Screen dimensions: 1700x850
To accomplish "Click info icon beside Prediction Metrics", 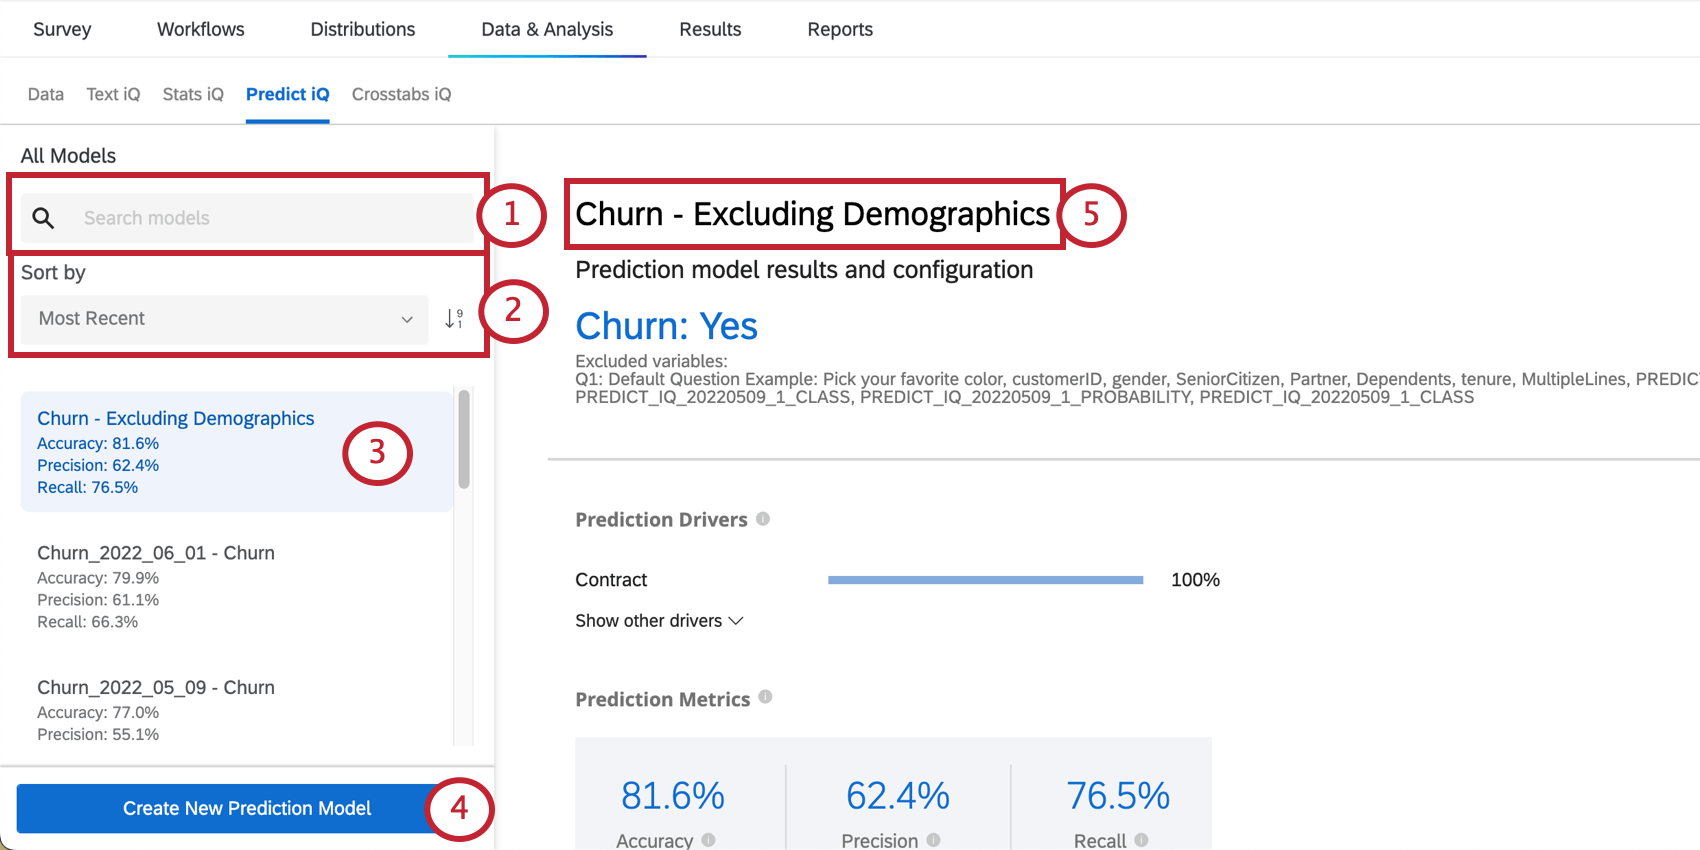I will [x=765, y=697].
